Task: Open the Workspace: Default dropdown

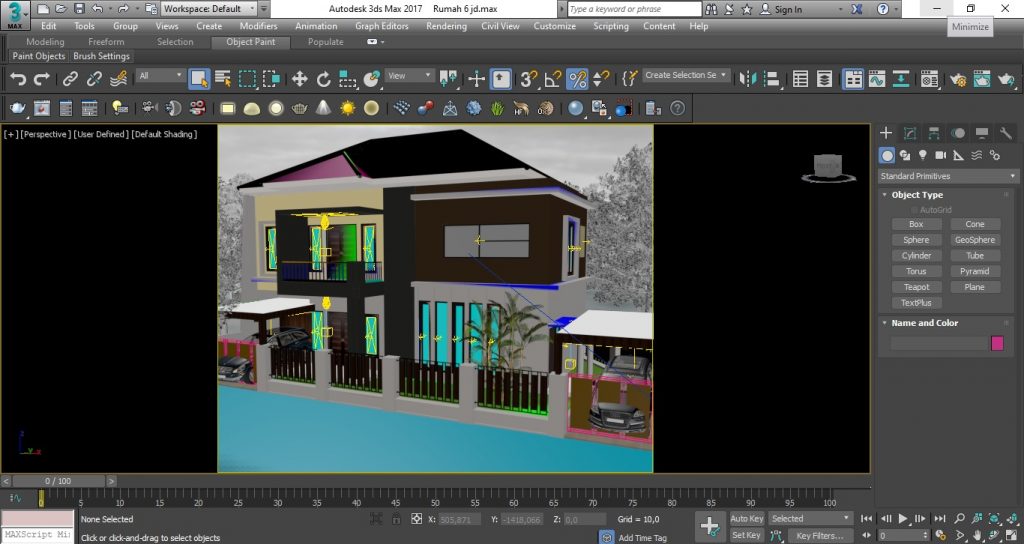Action: click(208, 8)
